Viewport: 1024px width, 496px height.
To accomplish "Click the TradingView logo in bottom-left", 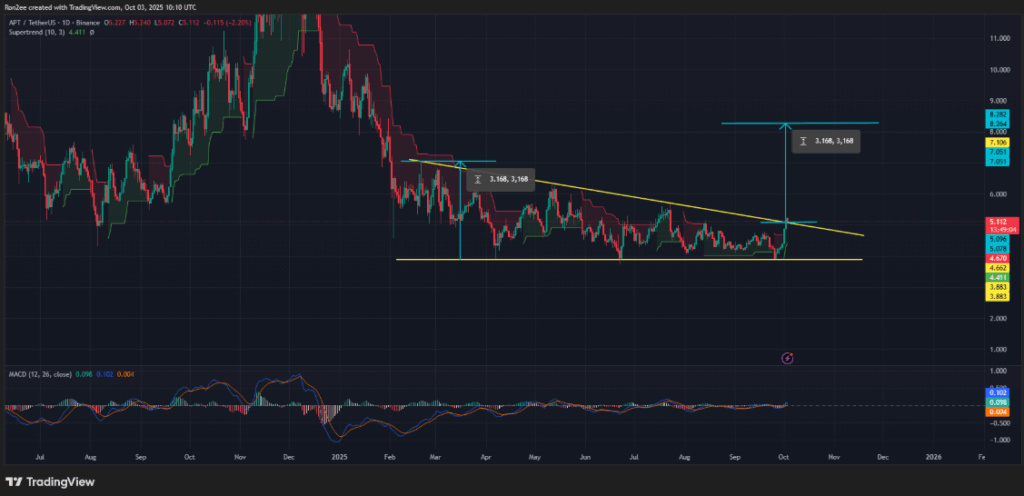I will tap(43, 477).
